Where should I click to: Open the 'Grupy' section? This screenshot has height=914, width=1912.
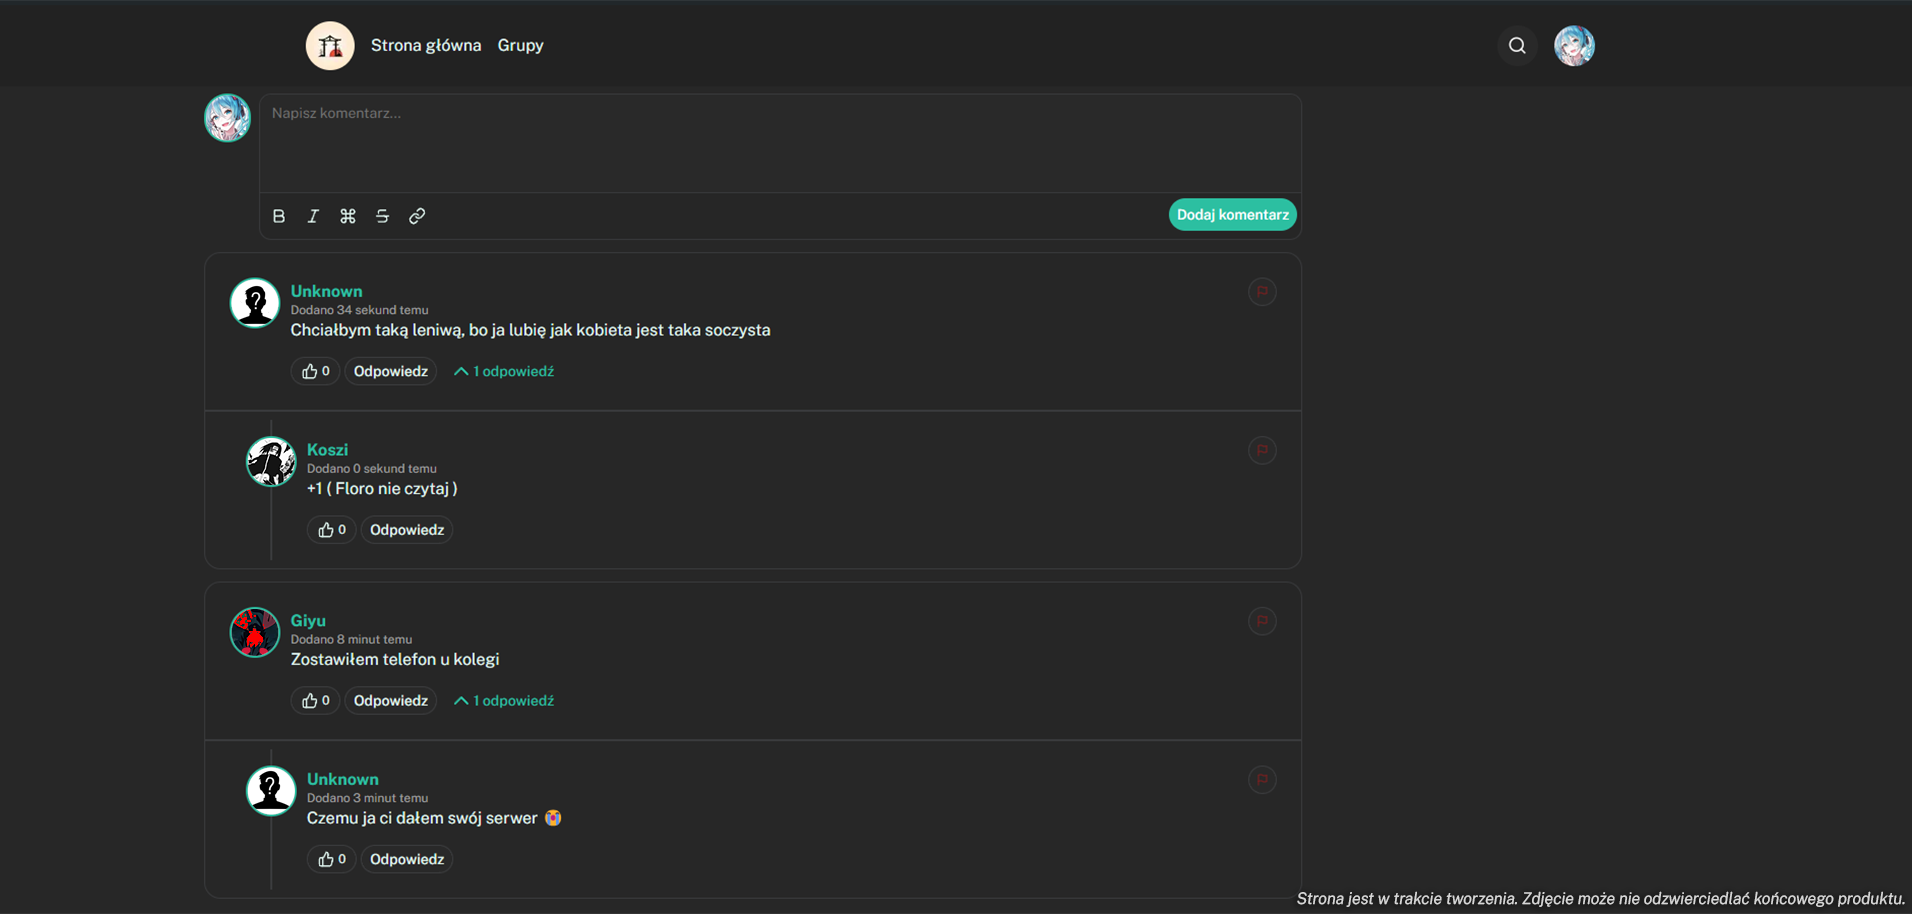520,45
